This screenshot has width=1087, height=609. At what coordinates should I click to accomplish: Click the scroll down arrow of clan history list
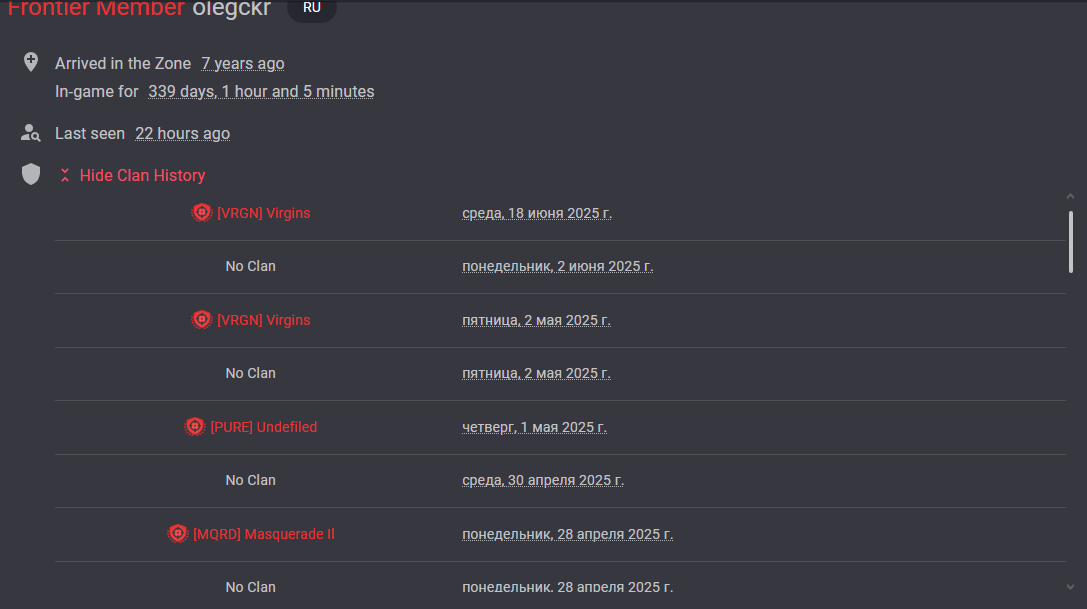[x=1070, y=587]
